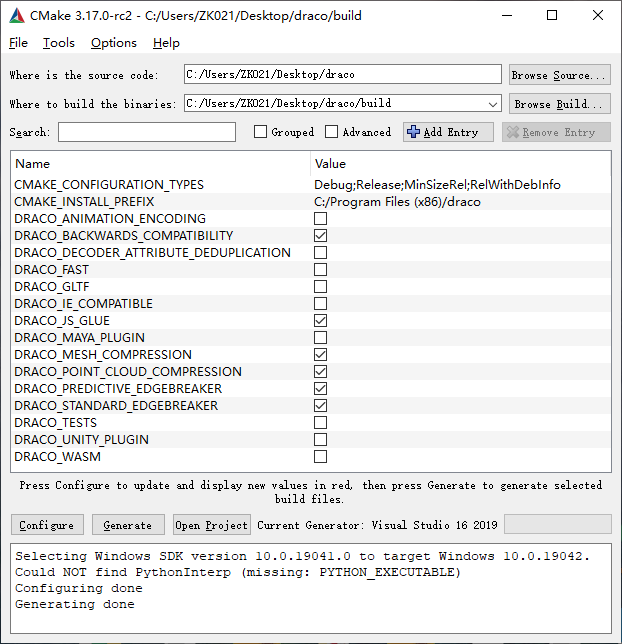Check the DRACO_UNITY_PLUGIN box
This screenshot has width=622, height=644.
[320, 440]
